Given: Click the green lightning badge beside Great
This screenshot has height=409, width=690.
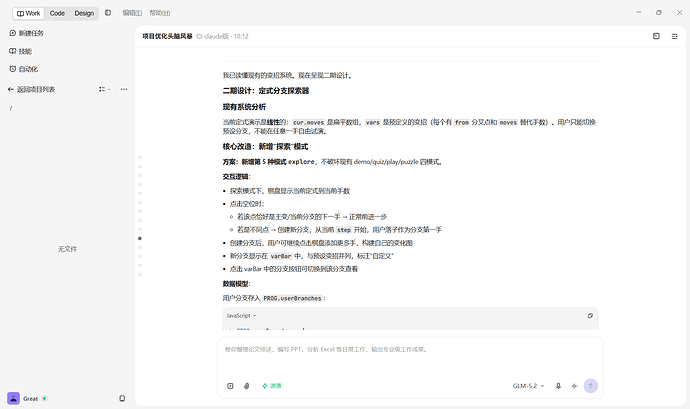Looking at the screenshot, I should tap(44, 398).
